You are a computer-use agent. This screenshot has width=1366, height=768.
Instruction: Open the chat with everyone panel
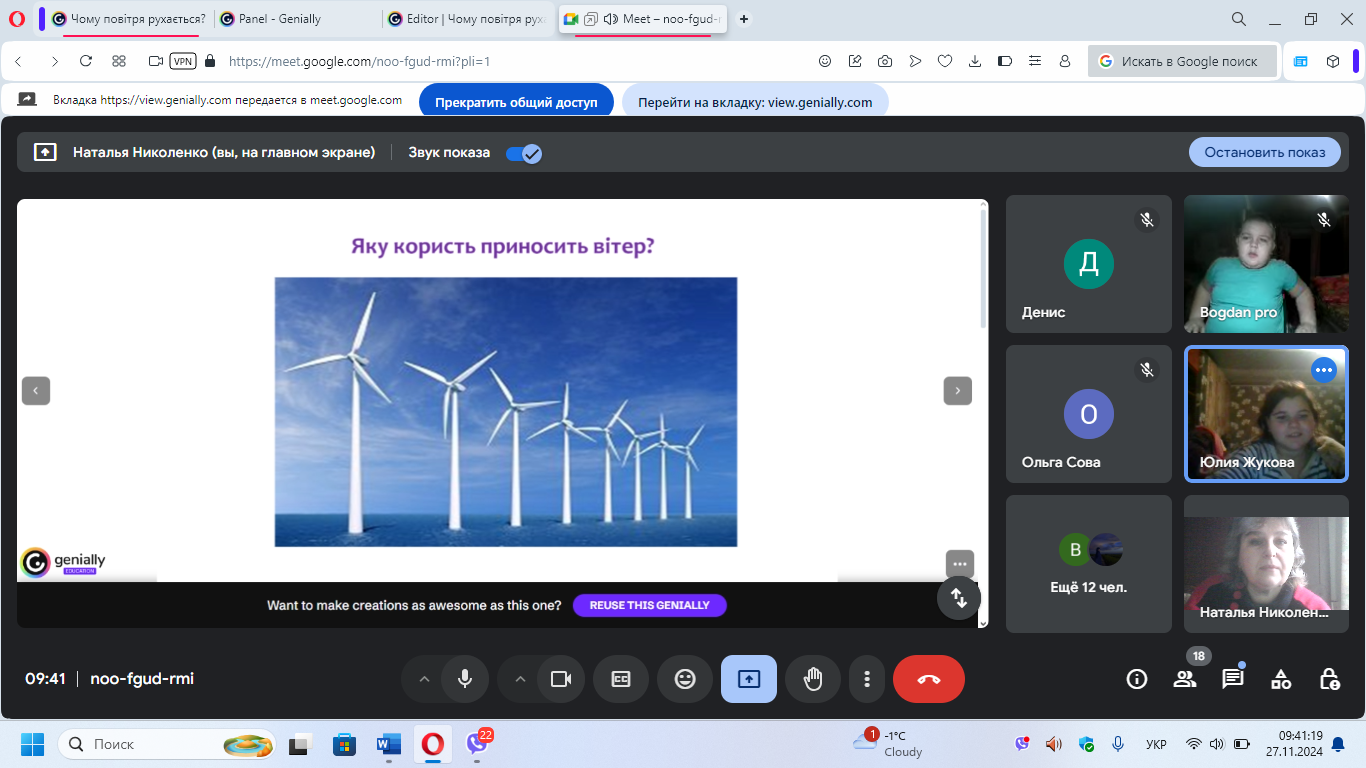(x=1232, y=679)
